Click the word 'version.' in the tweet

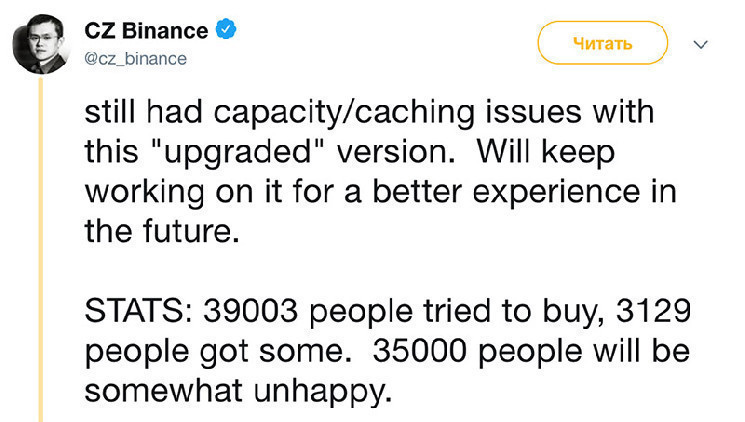(x=396, y=152)
